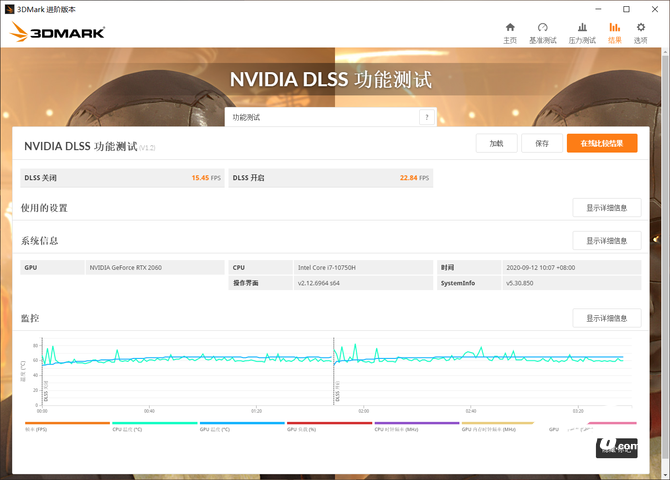Toggle the blue GPU 温度 legend swatch
The width and height of the screenshot is (670, 480).
point(240,425)
